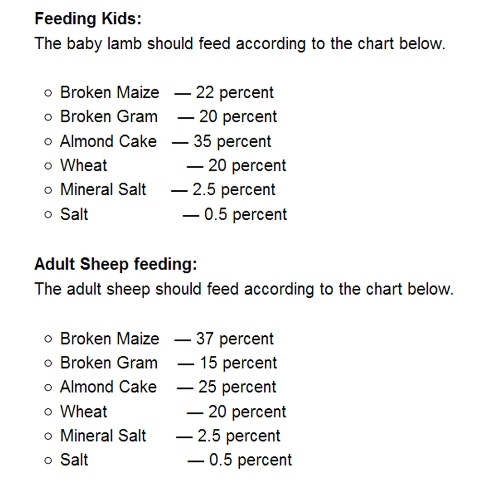Click 'Broken Gram — 15 percent' item
Viewport: 480px width, 481px height.
(168, 363)
